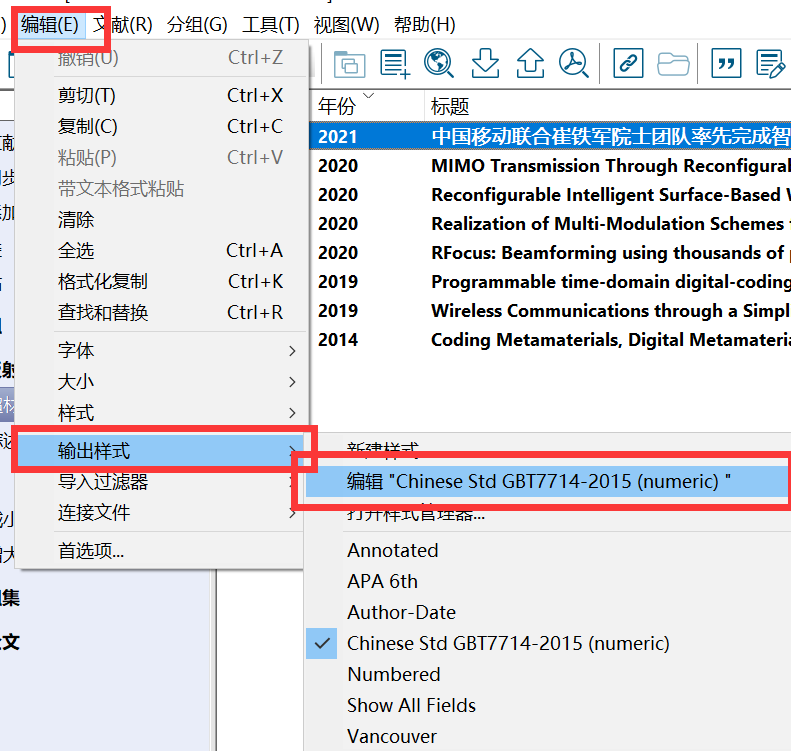
Task: Choose 清除 from Edit menu
Action: 160,219
